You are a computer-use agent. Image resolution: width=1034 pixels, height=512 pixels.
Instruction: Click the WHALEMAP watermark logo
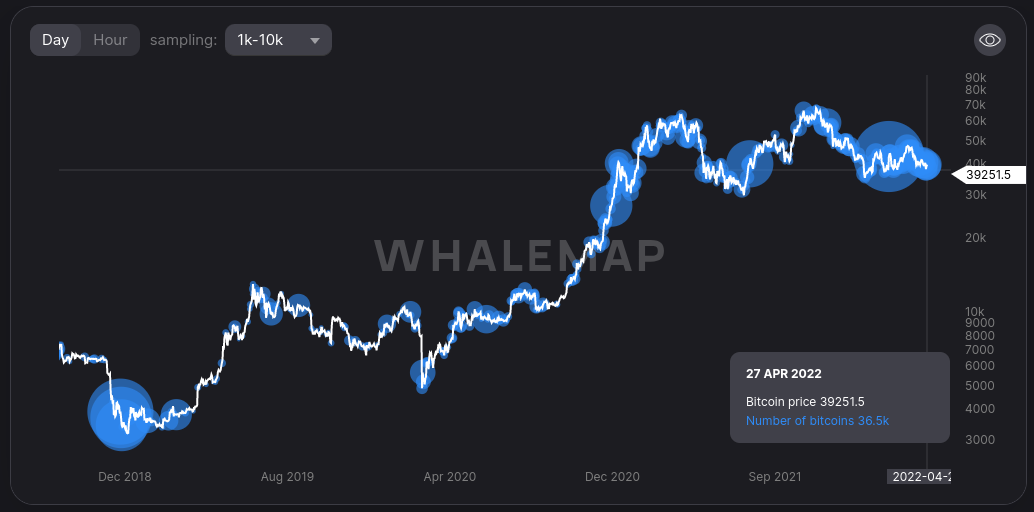pos(520,256)
